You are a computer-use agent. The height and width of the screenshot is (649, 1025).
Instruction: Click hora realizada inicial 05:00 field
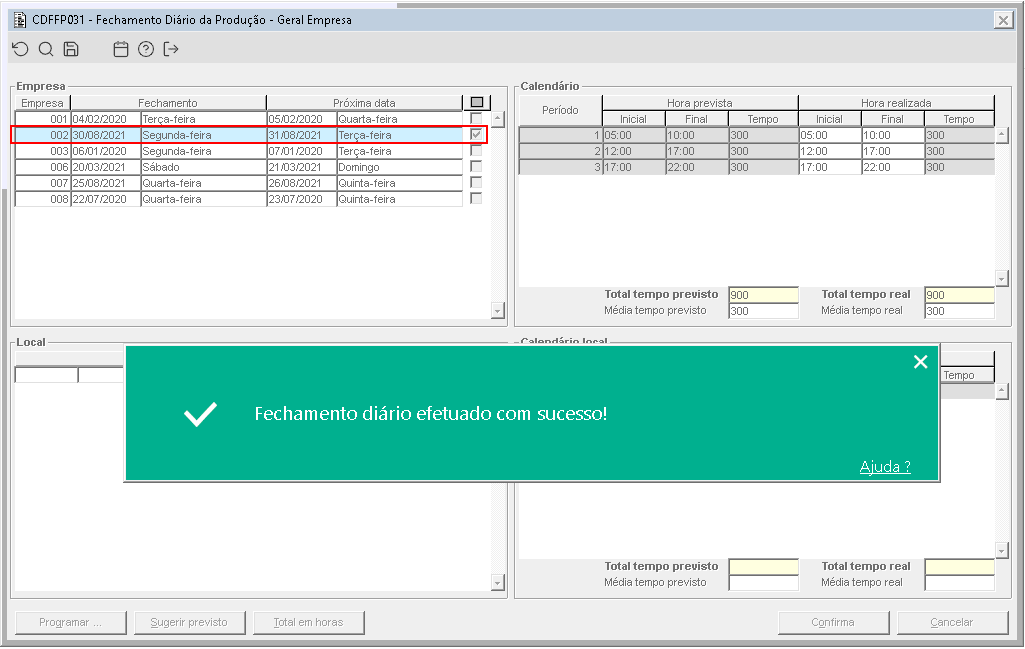point(830,135)
